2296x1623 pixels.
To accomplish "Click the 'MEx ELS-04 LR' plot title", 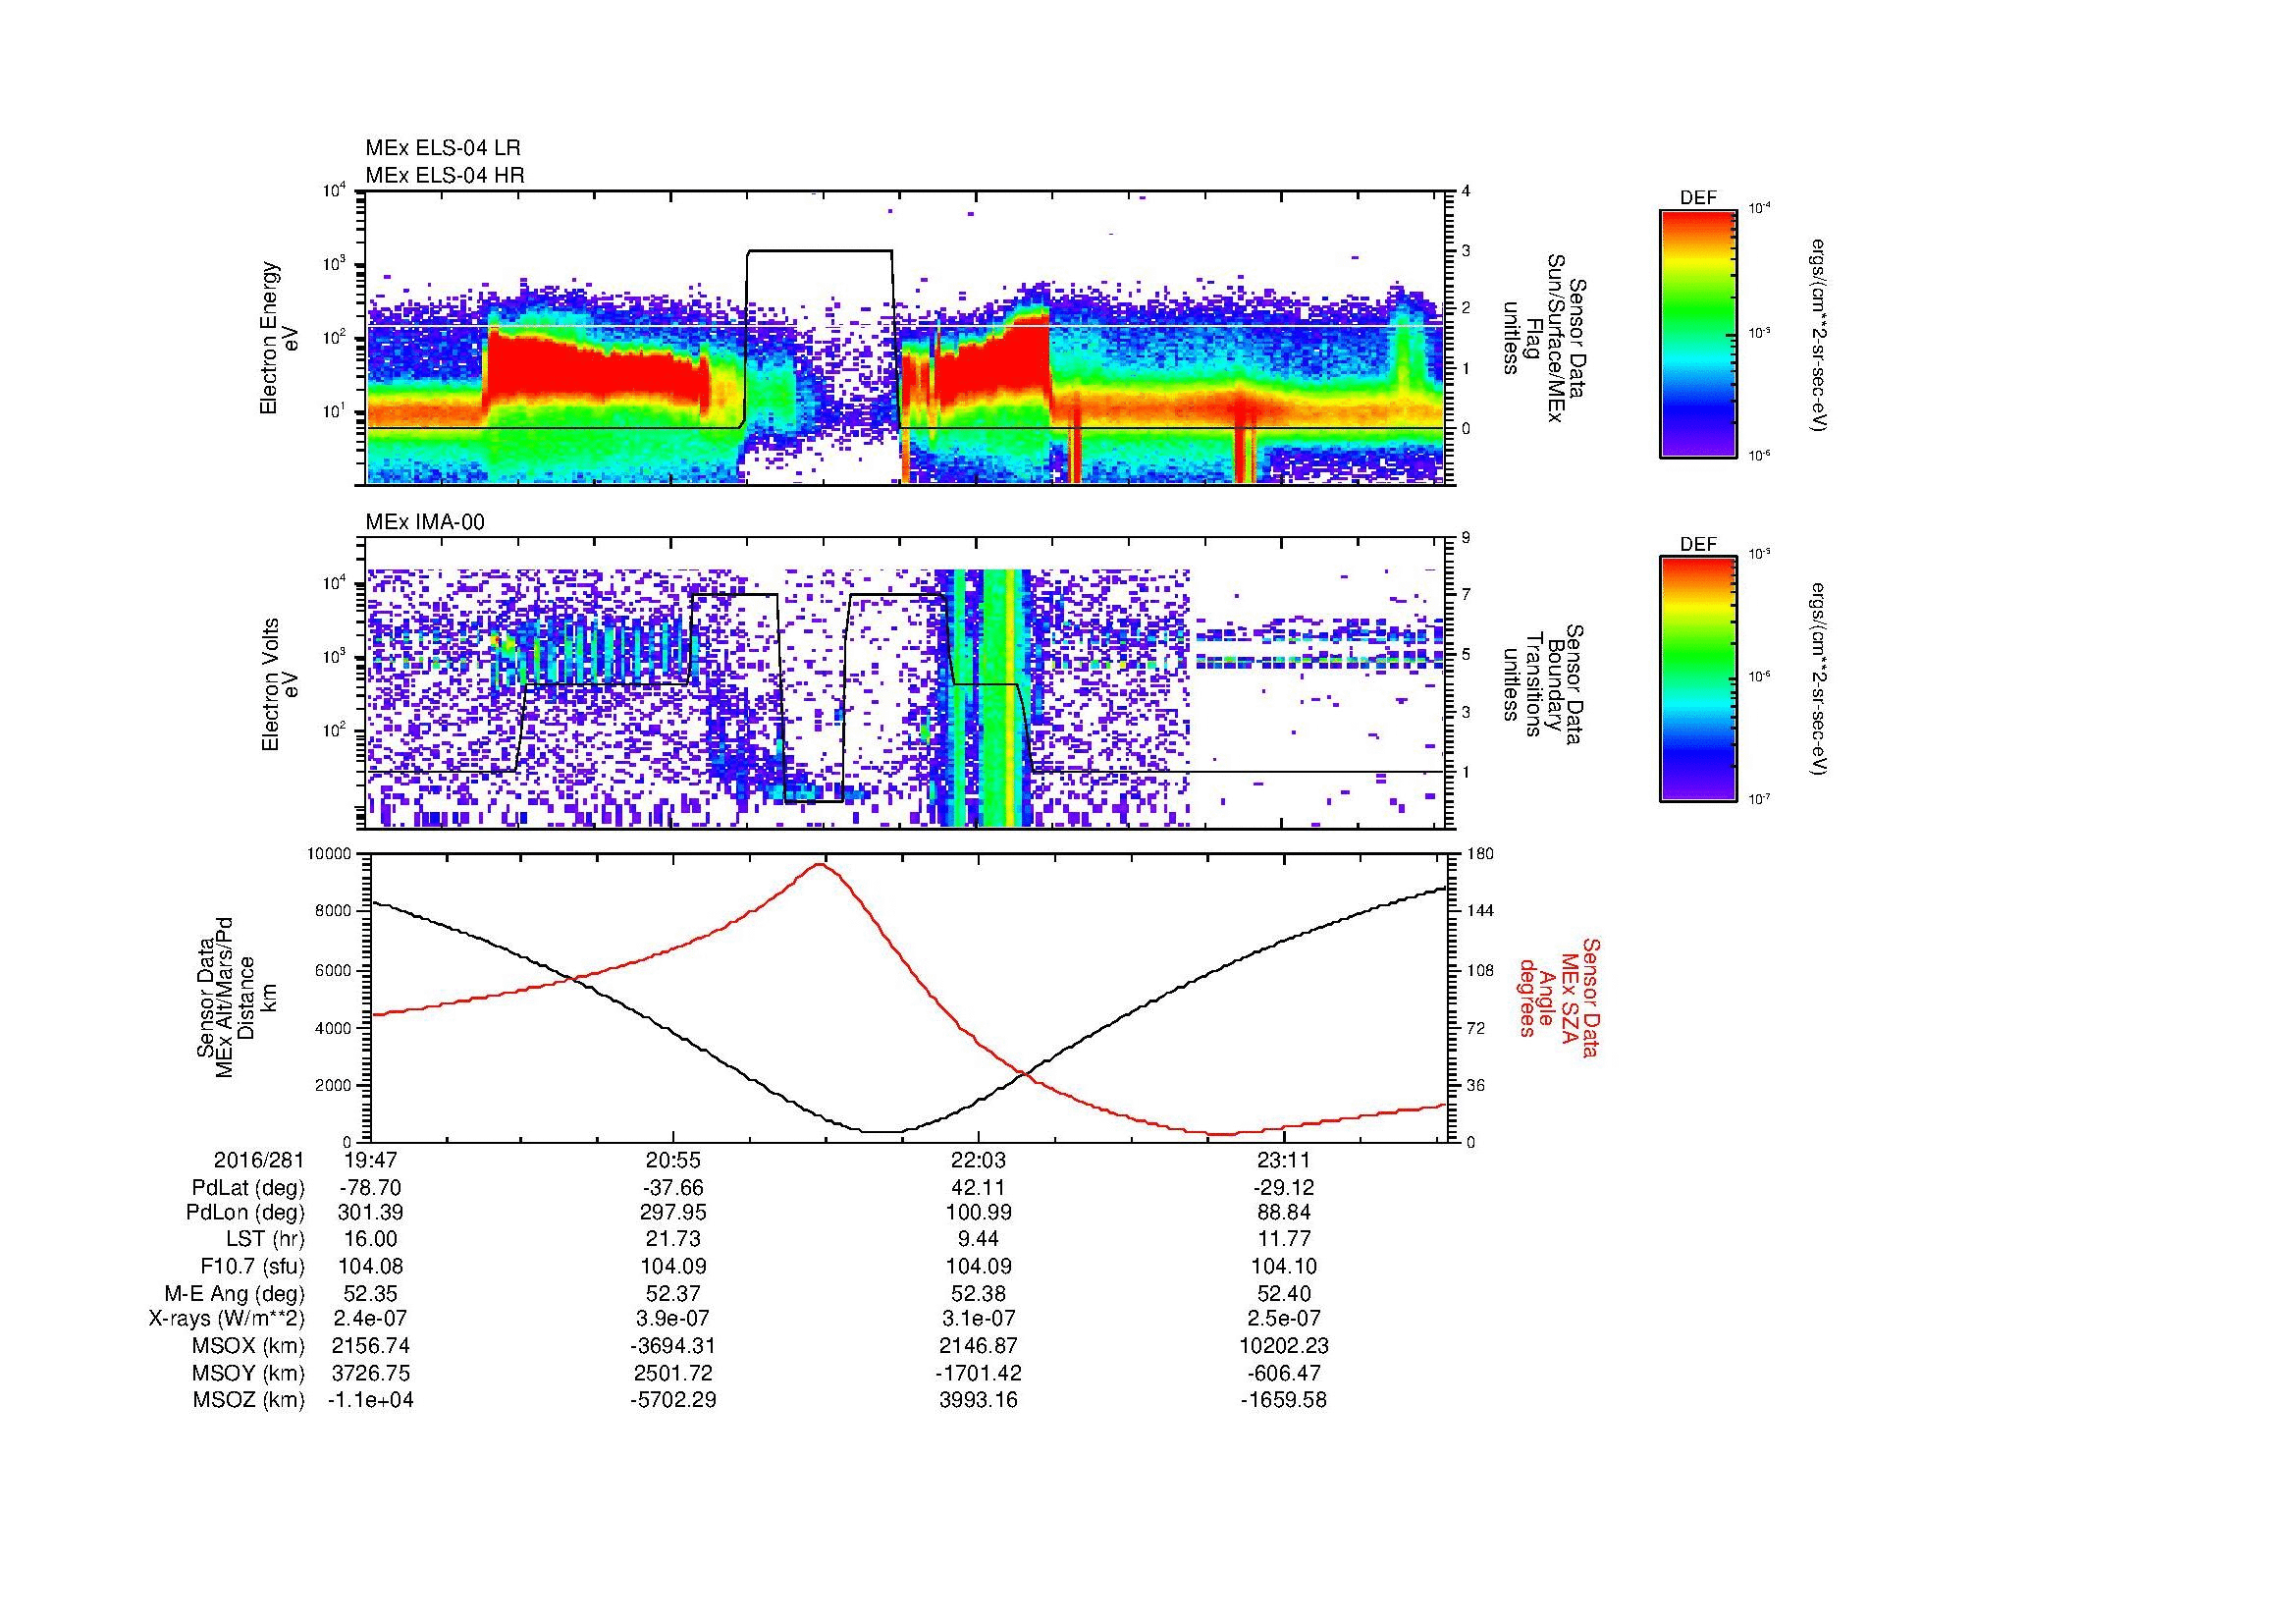I will (443, 148).
